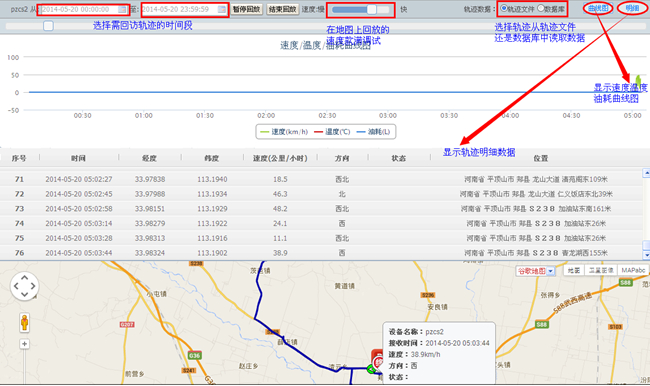Screen dimensions: 650x386
Task: Click the 油耗(L) legend entry
Action: pyautogui.click(x=373, y=132)
